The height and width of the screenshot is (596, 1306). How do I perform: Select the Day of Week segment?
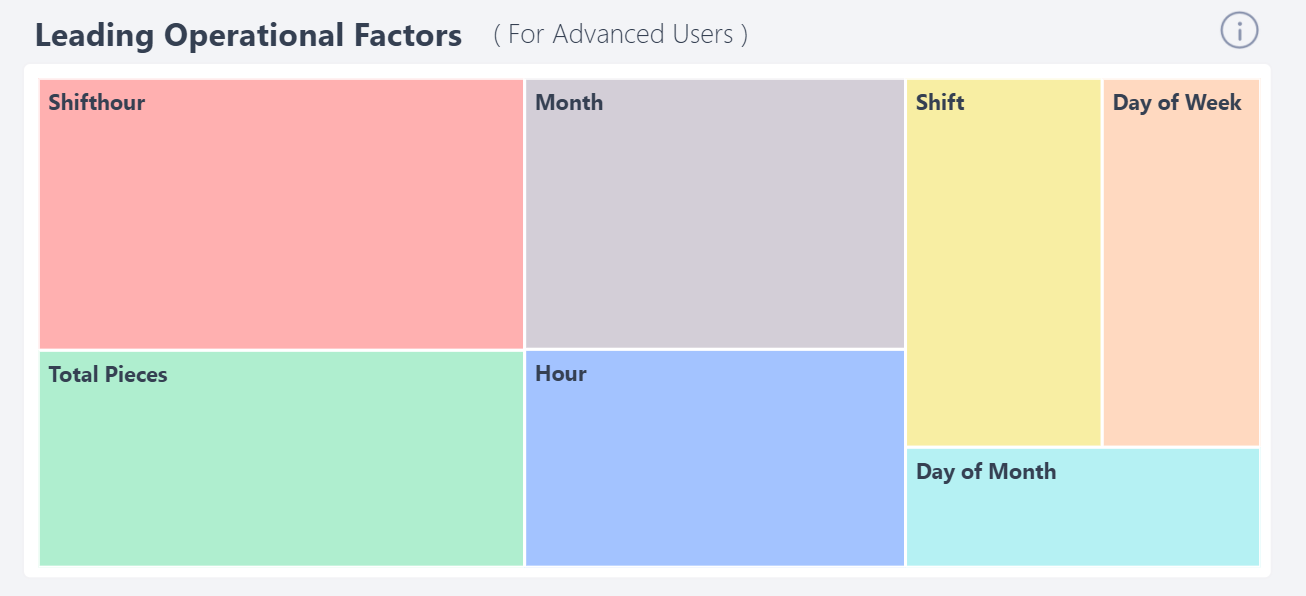1180,260
